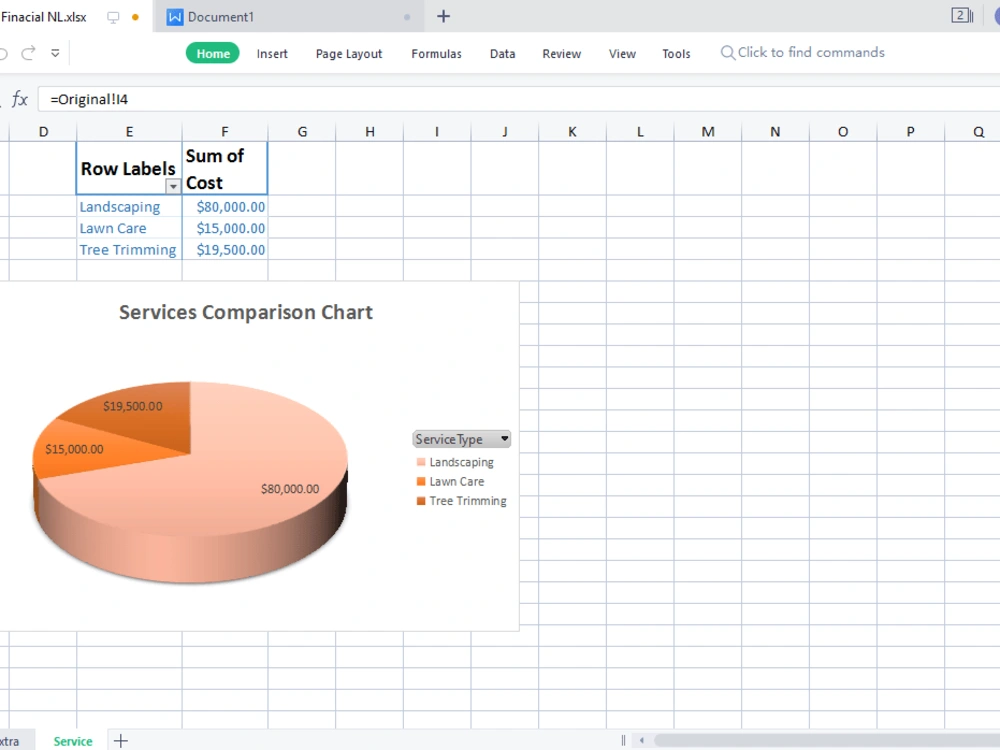Click the fx insert function icon
The image size is (1000, 750).
click(20, 99)
